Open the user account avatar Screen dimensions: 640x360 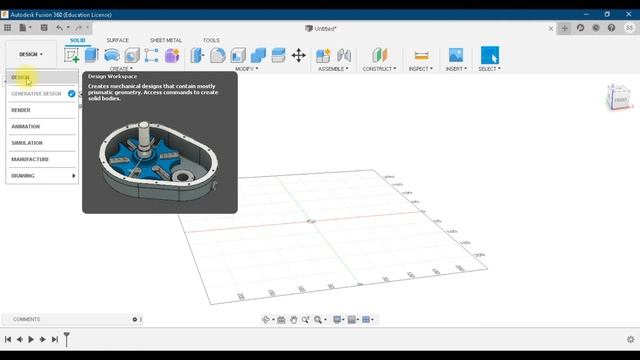click(629, 28)
